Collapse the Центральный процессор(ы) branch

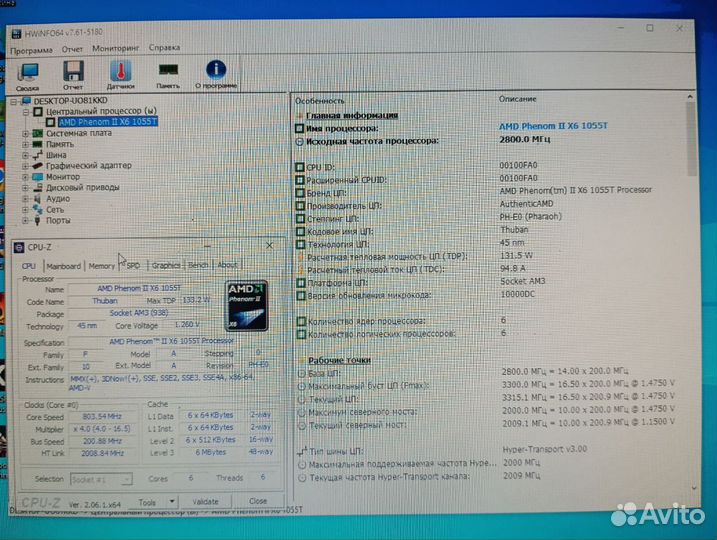[x=26, y=112]
